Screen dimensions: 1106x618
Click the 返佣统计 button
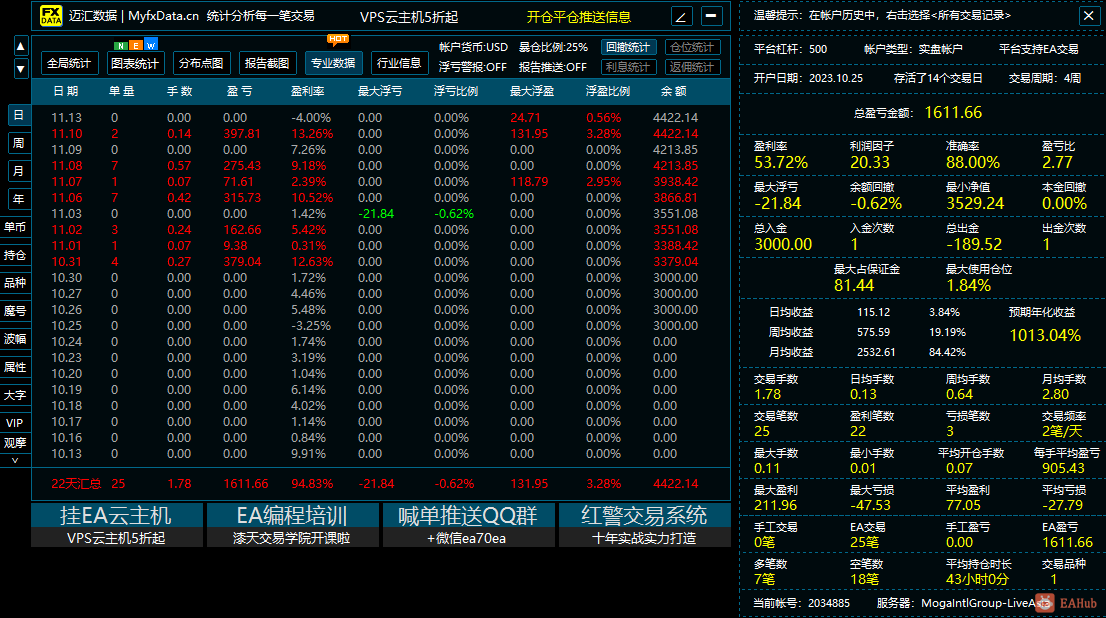click(692, 67)
